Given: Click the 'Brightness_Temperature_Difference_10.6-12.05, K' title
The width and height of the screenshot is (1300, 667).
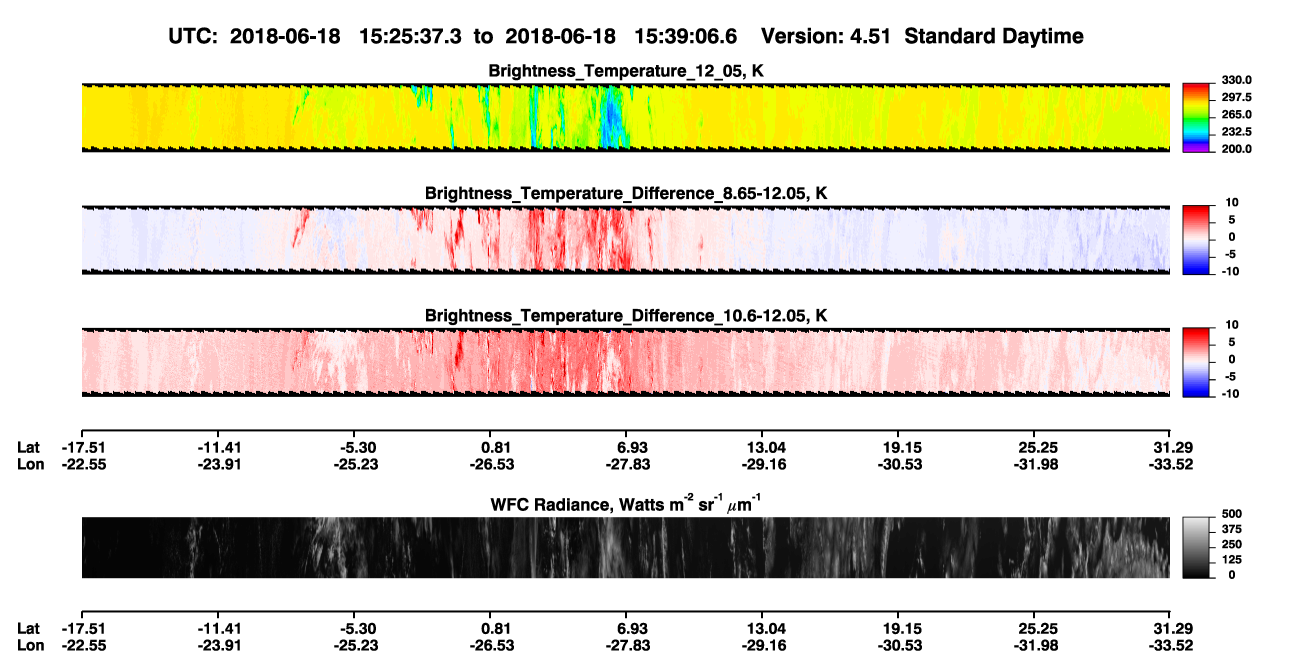Looking at the screenshot, I should [626, 315].
